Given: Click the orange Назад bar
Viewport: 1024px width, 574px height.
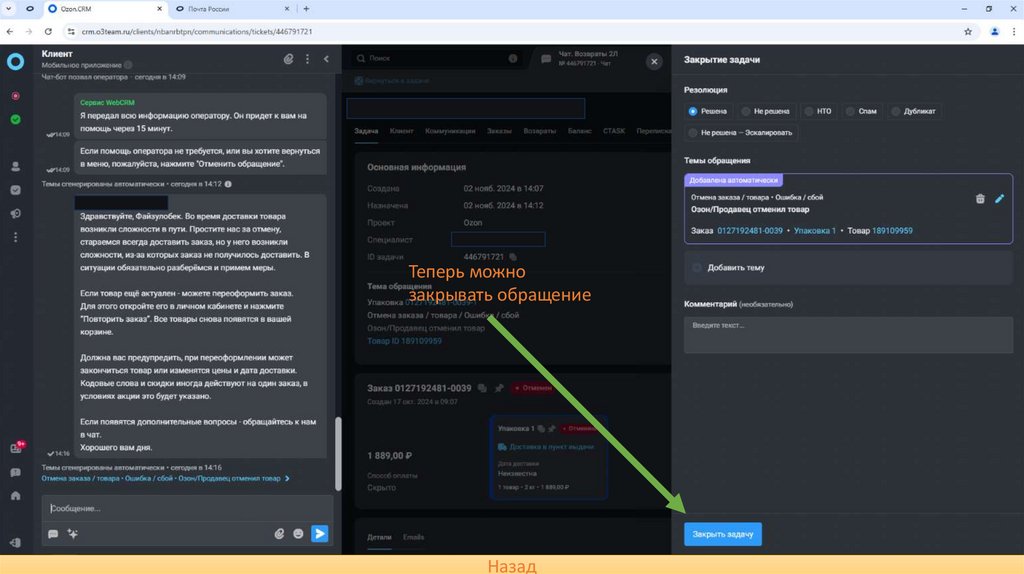Looking at the screenshot, I should click(512, 565).
